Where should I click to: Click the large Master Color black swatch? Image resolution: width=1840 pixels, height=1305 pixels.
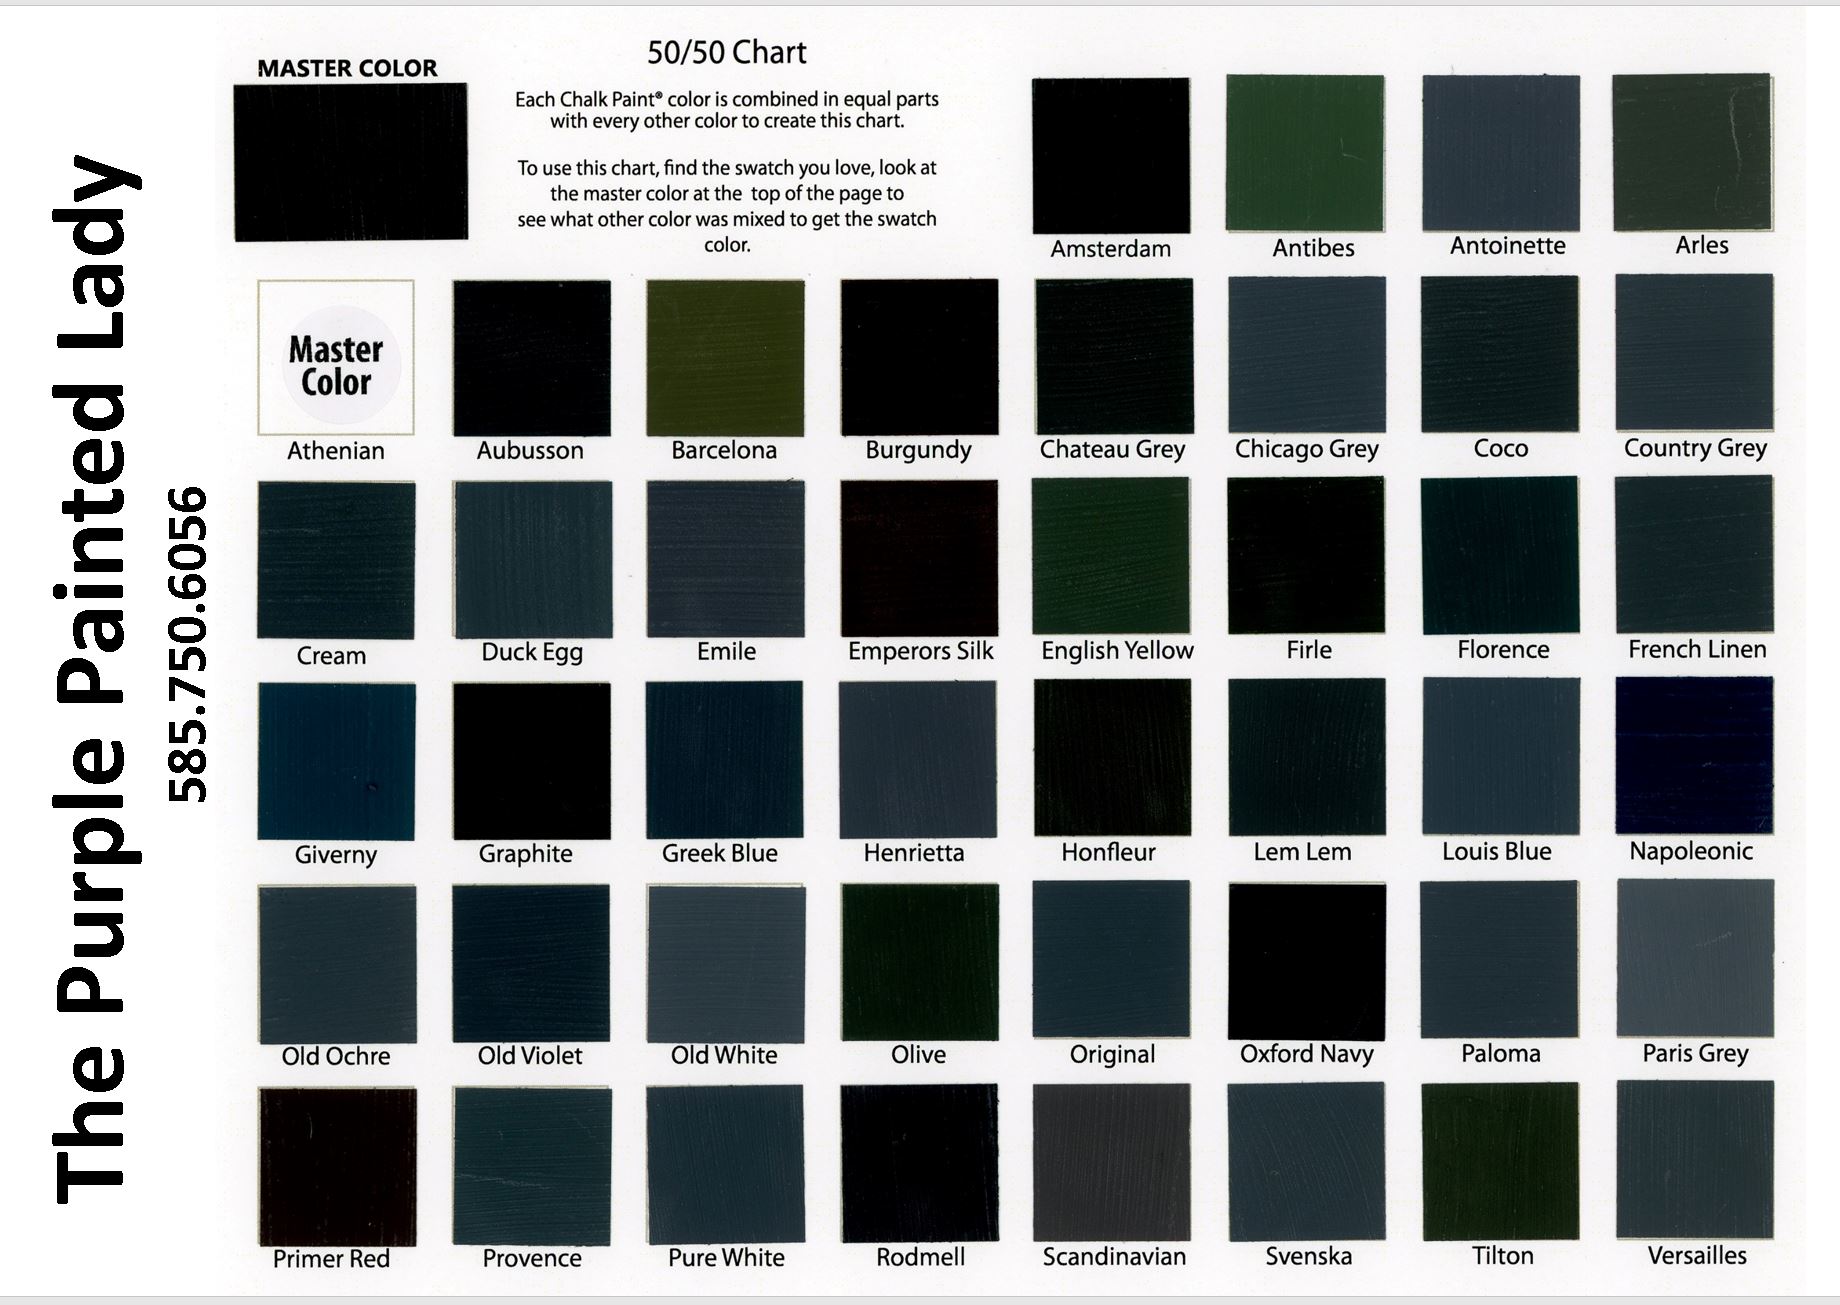pyautogui.click(x=351, y=161)
